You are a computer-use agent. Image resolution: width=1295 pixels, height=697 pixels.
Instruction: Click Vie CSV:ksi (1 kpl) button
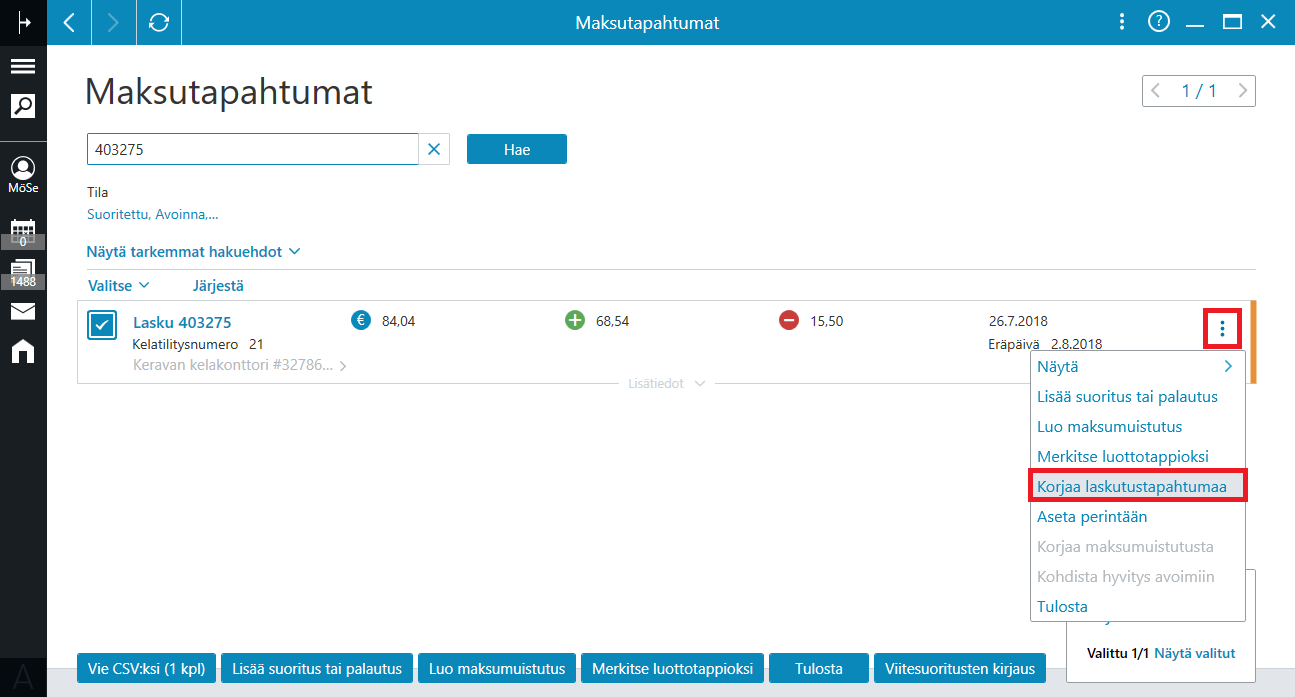point(146,668)
